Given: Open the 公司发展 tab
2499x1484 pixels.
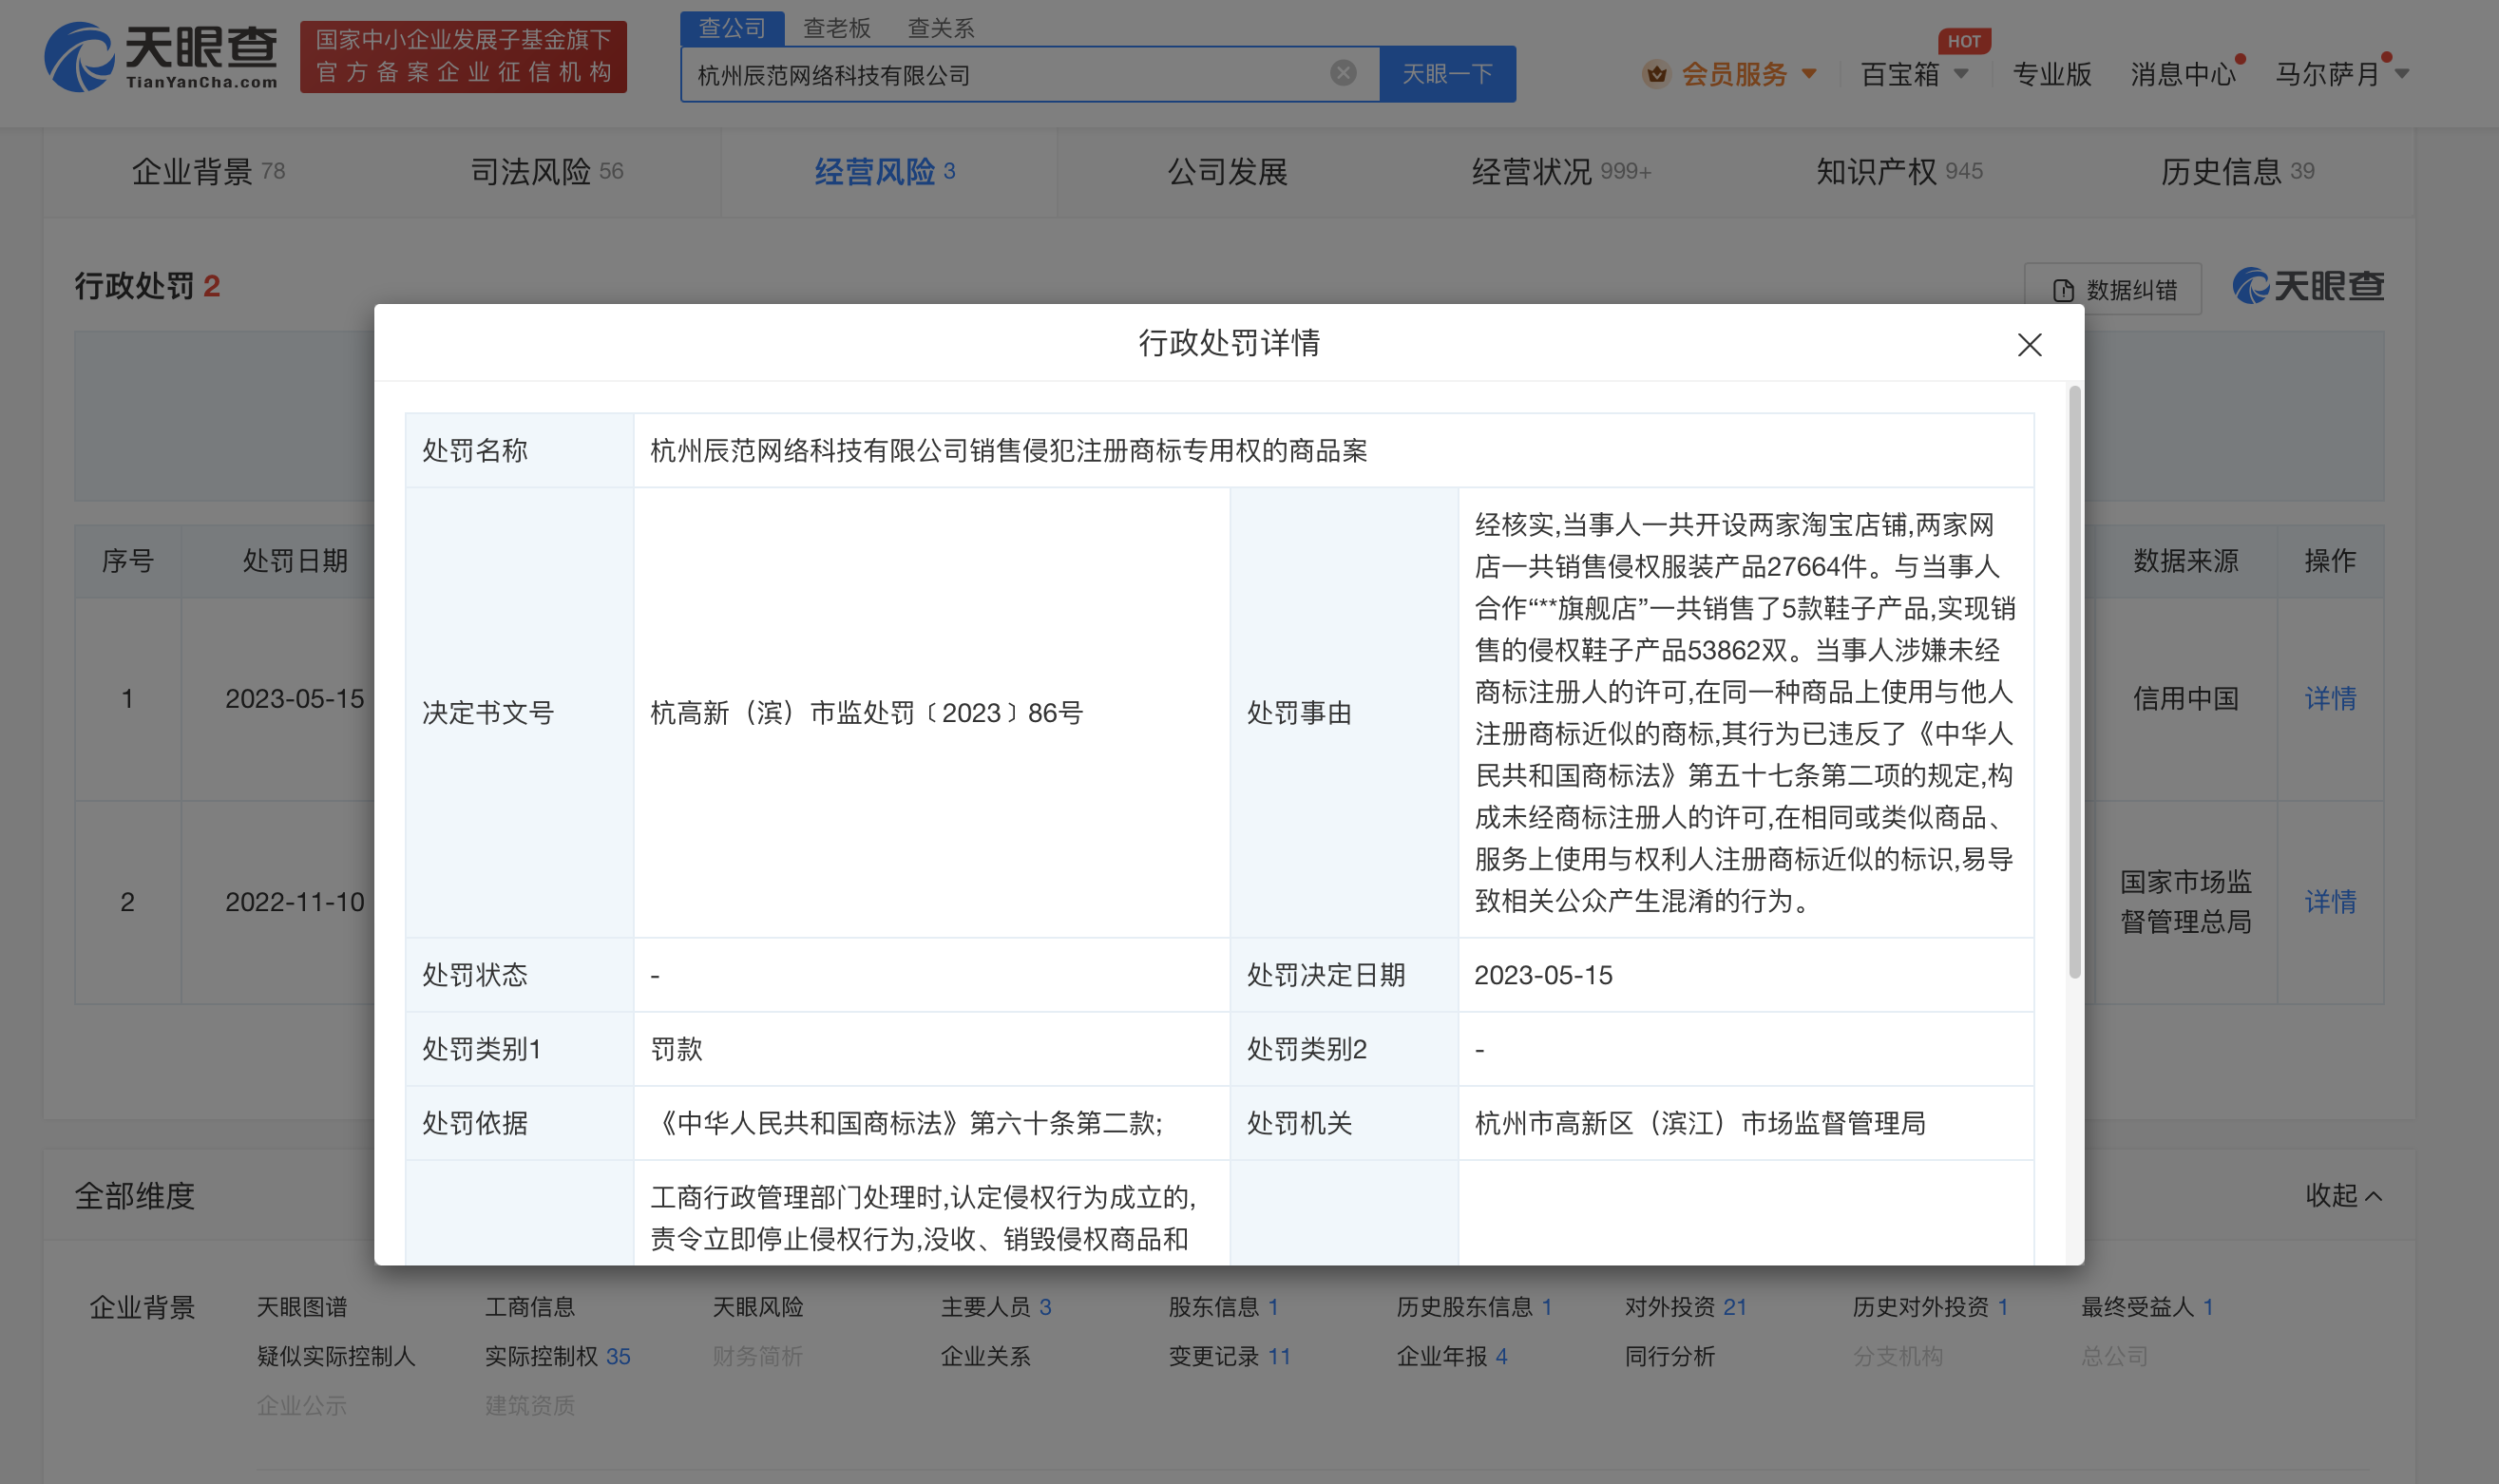Looking at the screenshot, I should click(x=1227, y=172).
